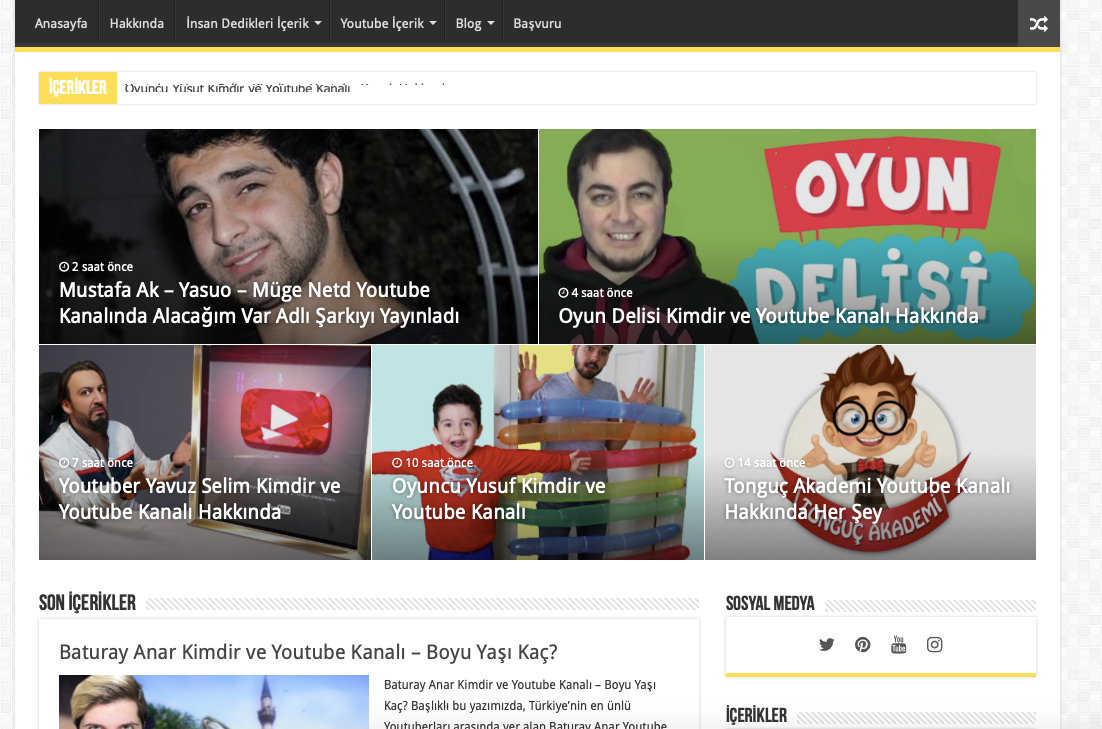Open Youtuber Yavuz Selim Kimdir article headline

pyautogui.click(x=200, y=499)
